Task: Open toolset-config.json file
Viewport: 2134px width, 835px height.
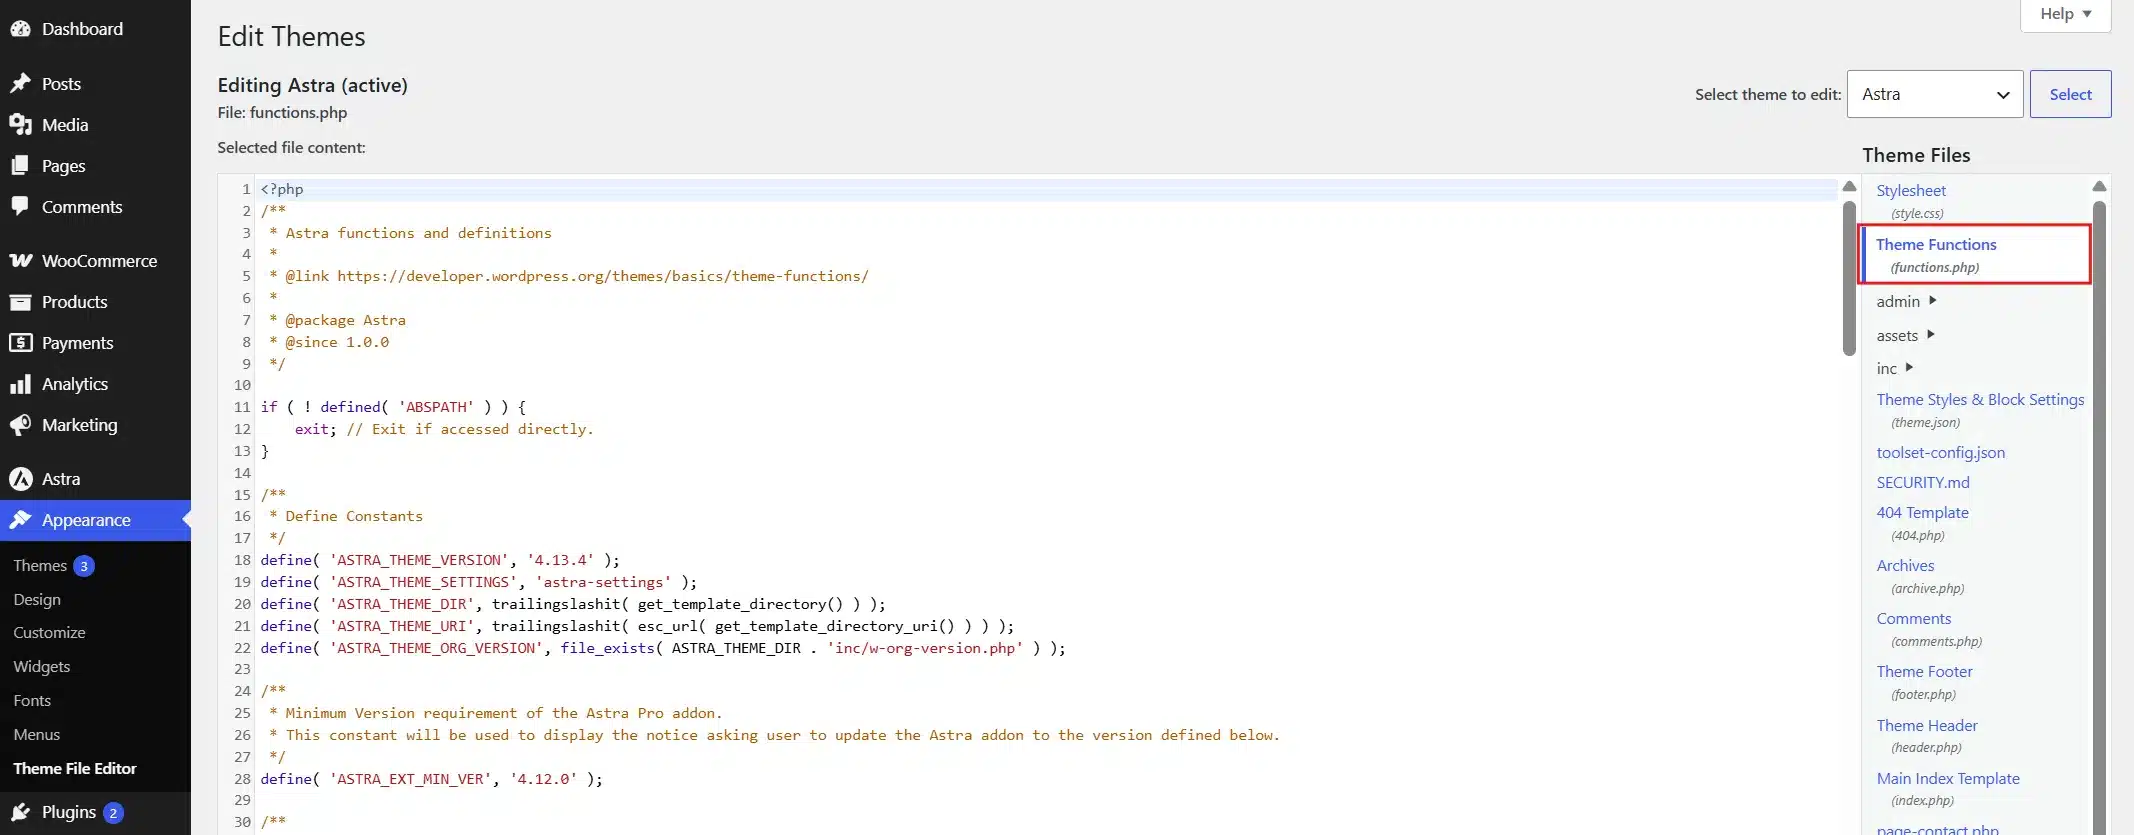Action: 1940,452
